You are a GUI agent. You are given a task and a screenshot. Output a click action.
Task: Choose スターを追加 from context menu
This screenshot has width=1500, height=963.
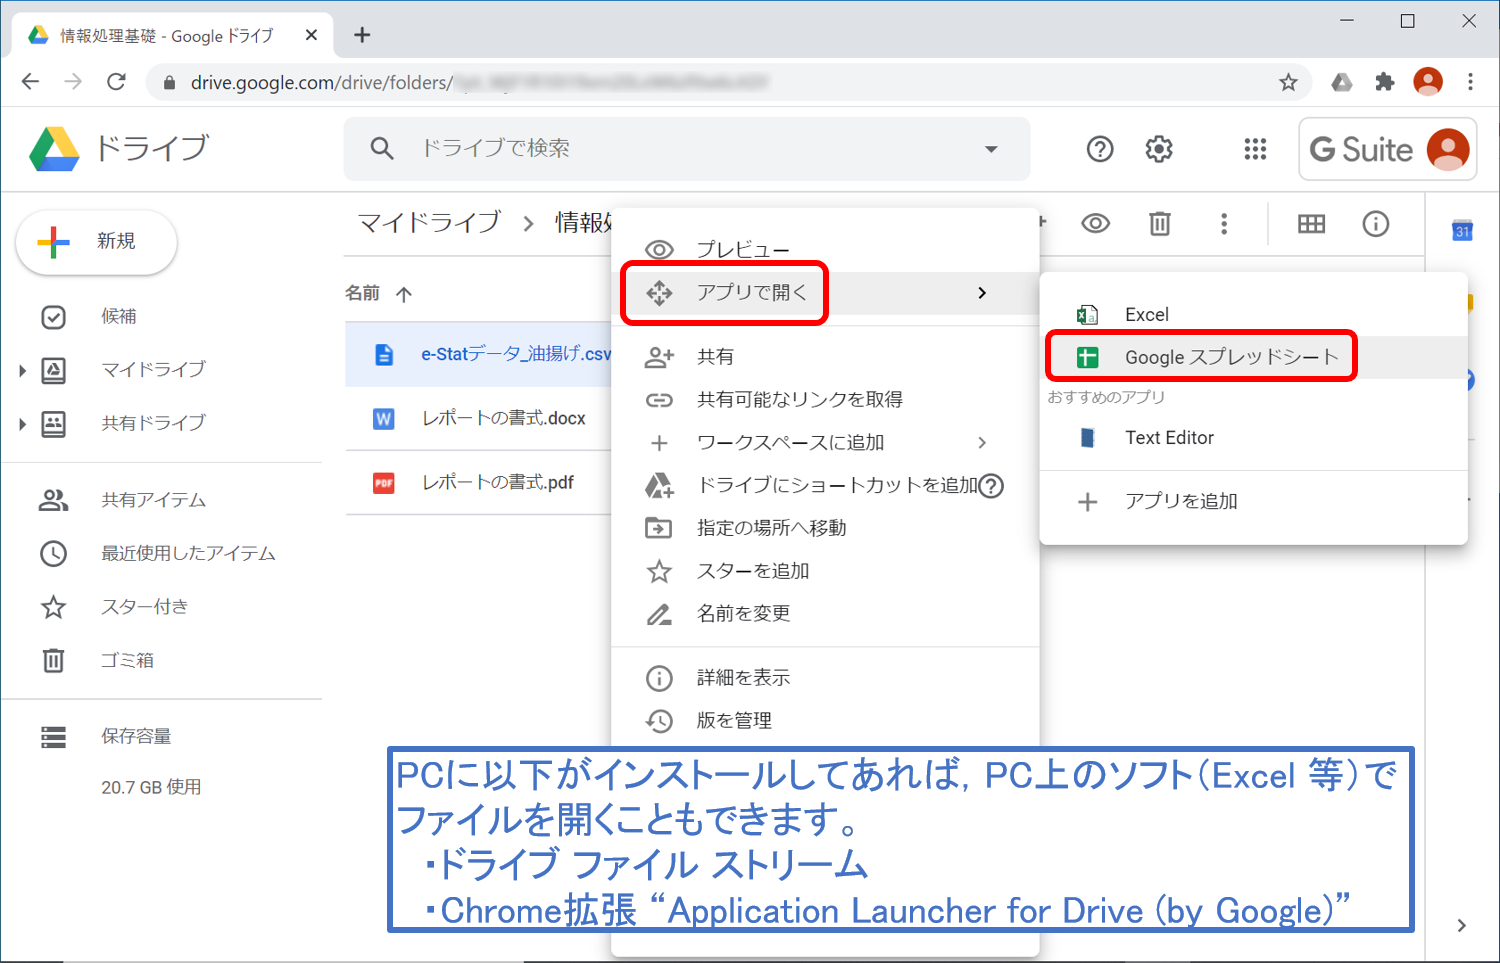click(x=825, y=571)
